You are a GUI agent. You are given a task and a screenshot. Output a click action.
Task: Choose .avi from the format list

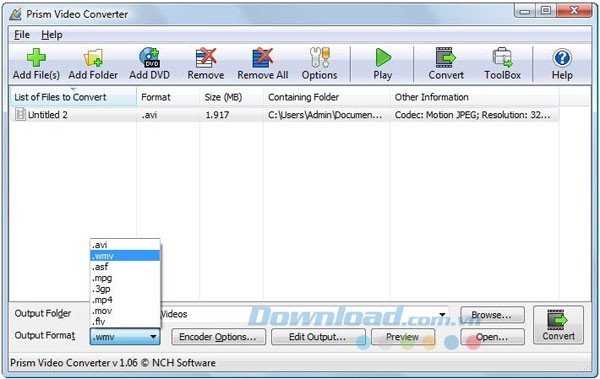coord(125,245)
